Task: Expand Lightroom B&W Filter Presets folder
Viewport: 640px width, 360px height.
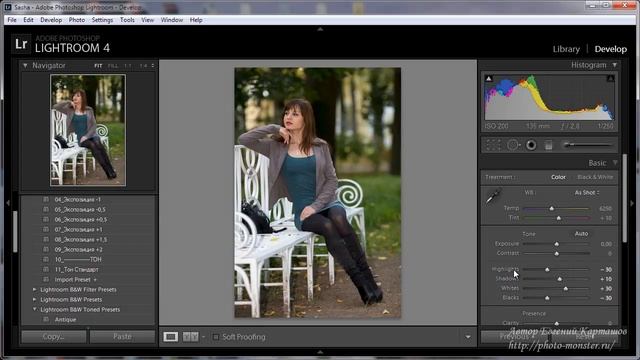Action: click(x=35, y=289)
